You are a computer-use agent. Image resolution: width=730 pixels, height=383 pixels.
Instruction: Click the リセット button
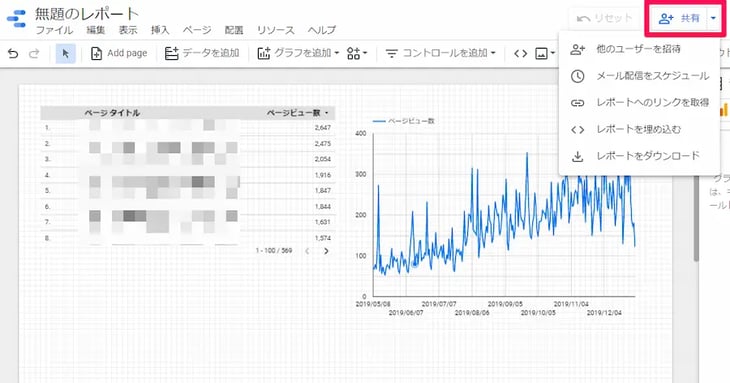tap(604, 19)
